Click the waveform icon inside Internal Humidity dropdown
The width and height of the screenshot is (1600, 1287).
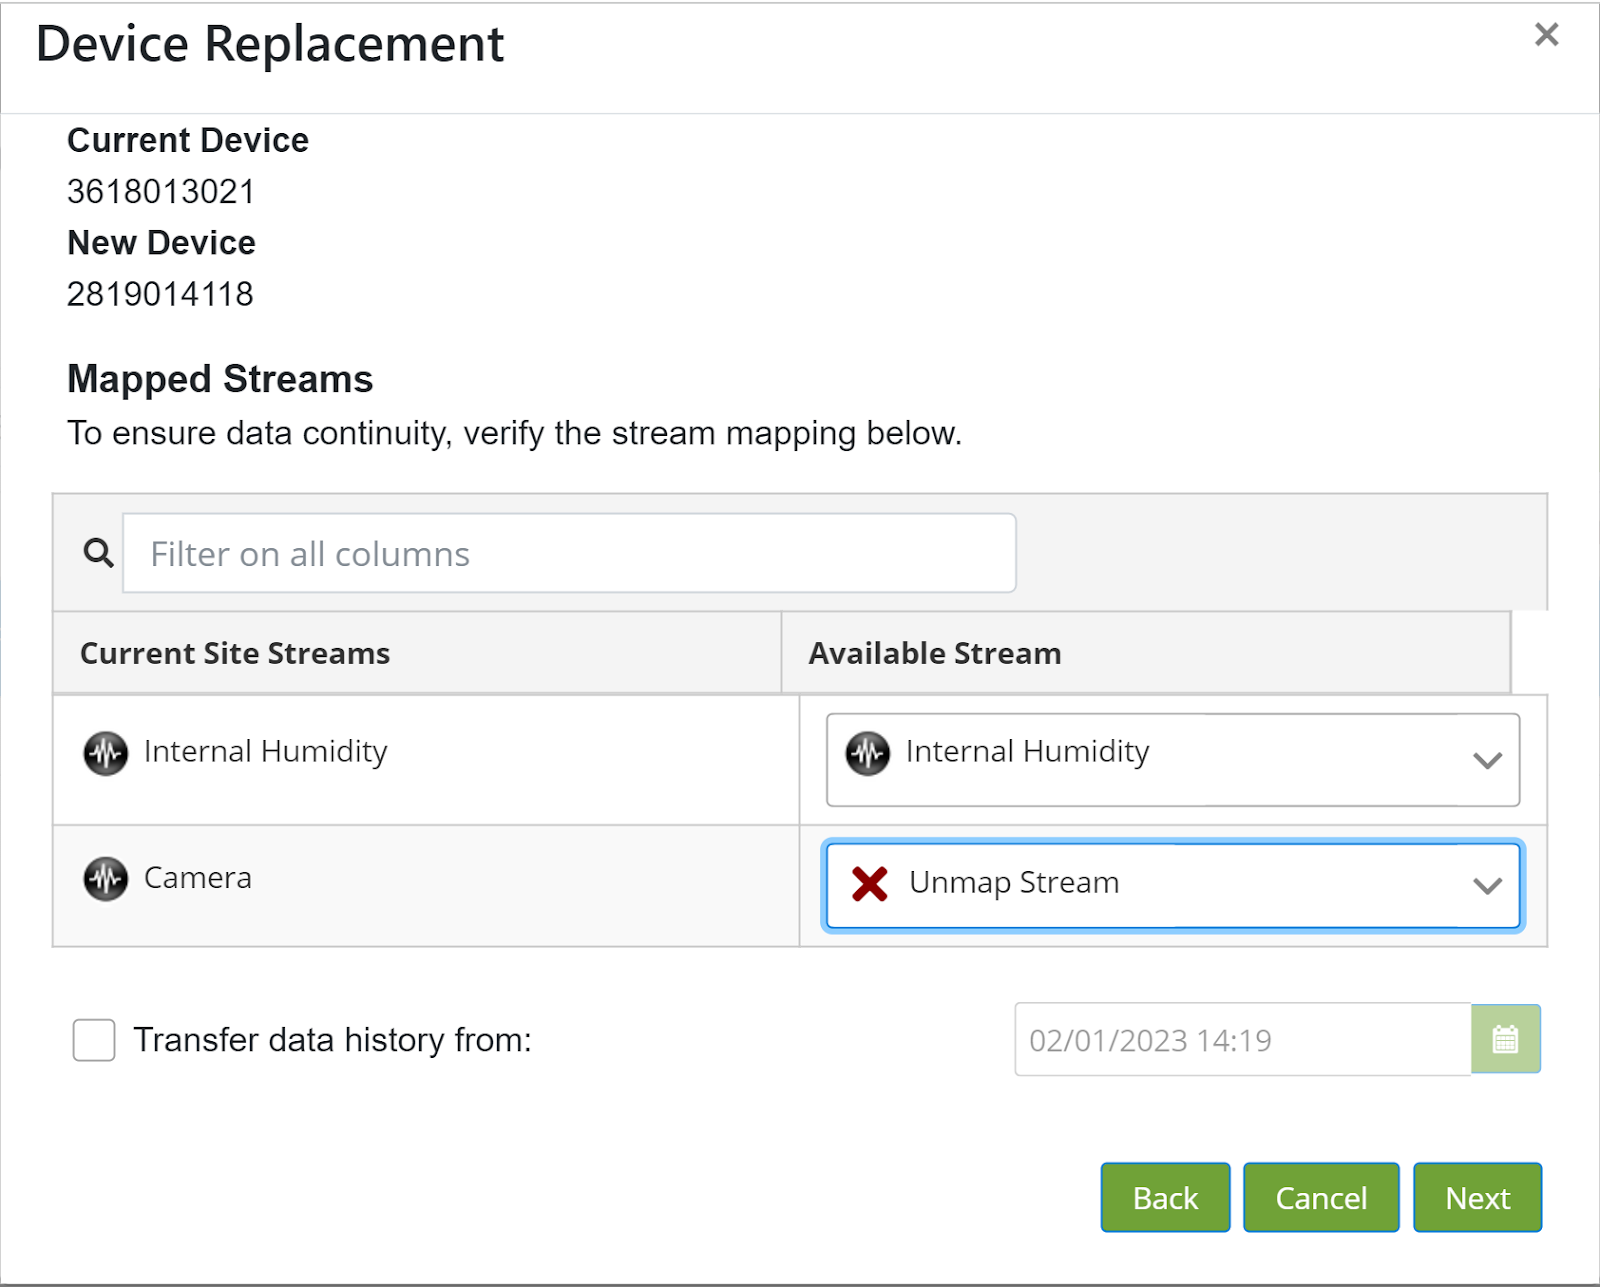tap(867, 753)
